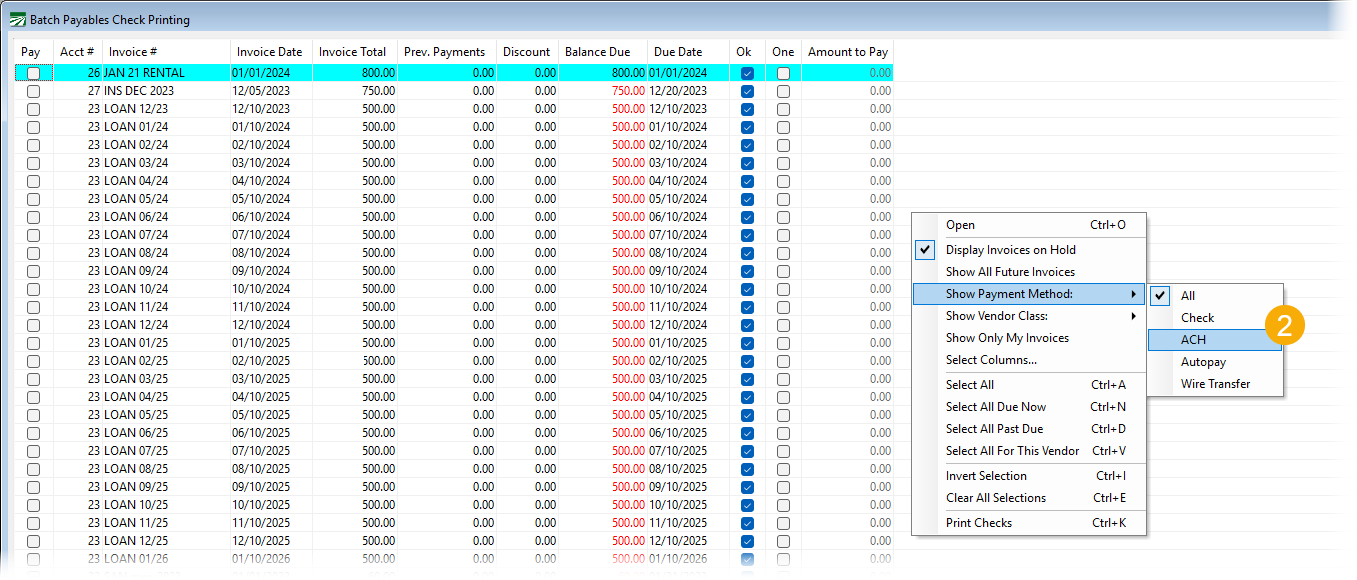Click Print Checks in the context menu
Screen dimensions: 1357x580
978,523
